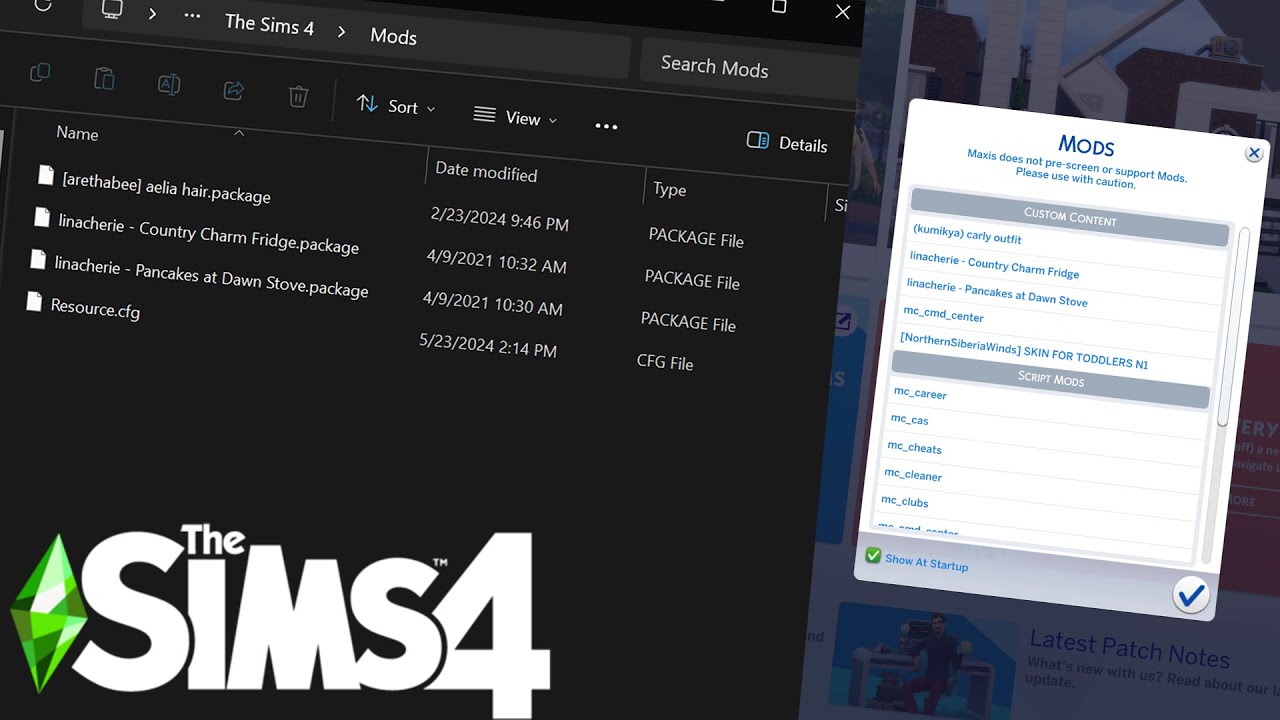Click file icon beside Country Charm Fridge.package

tap(42, 217)
